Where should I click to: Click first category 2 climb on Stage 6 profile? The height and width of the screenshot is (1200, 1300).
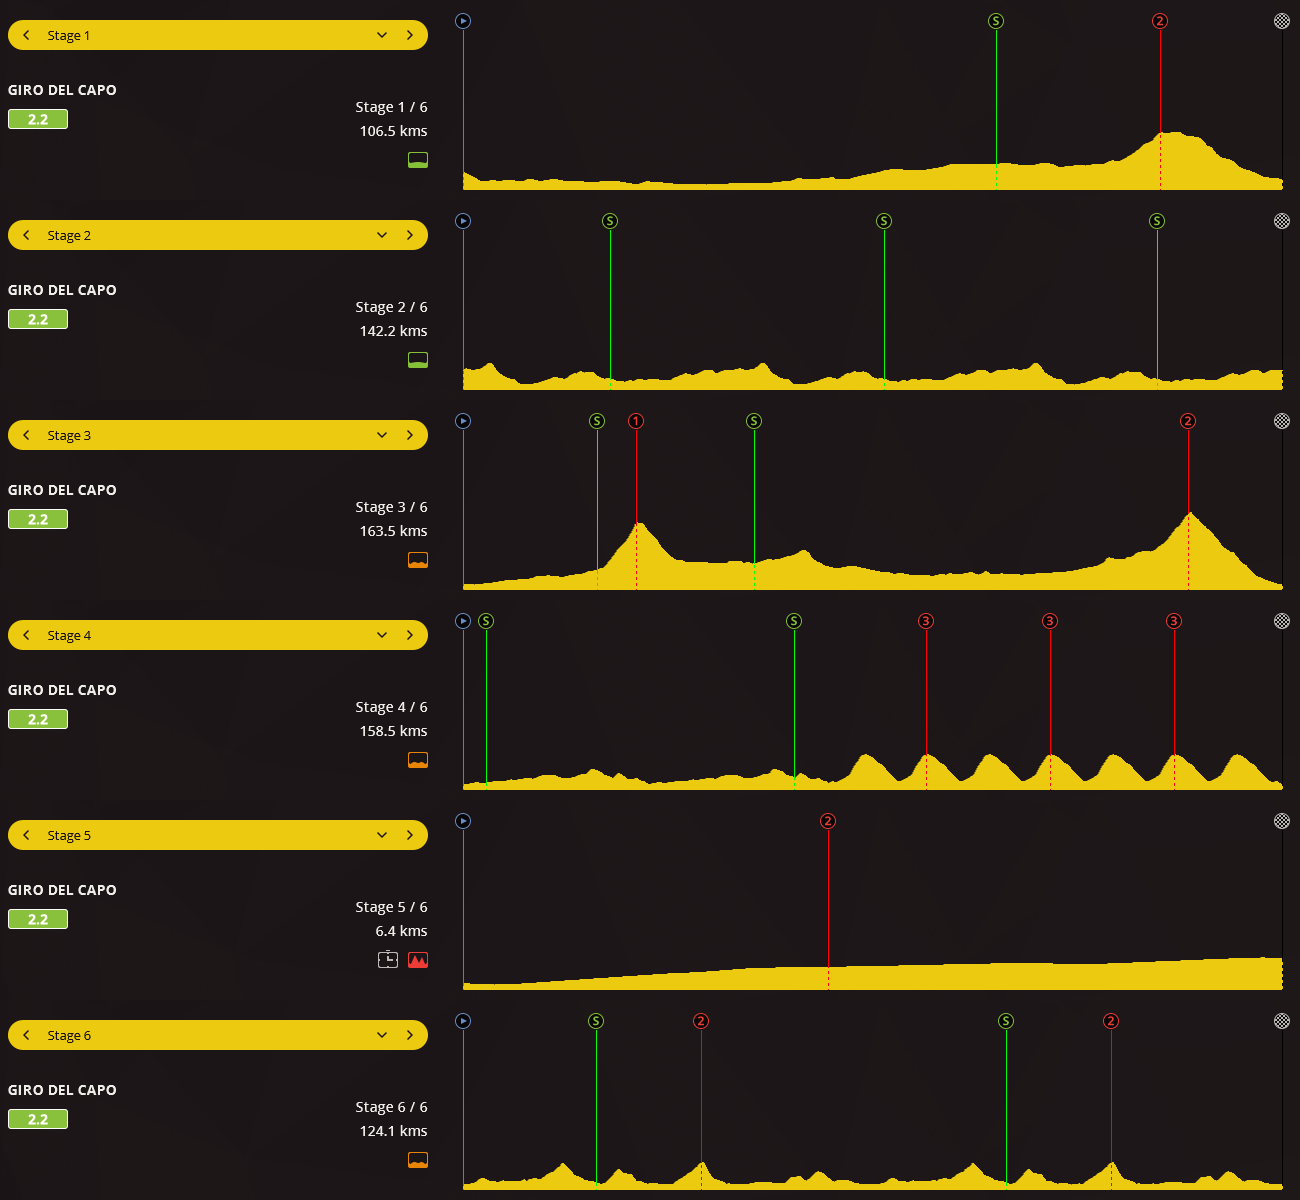(701, 1021)
